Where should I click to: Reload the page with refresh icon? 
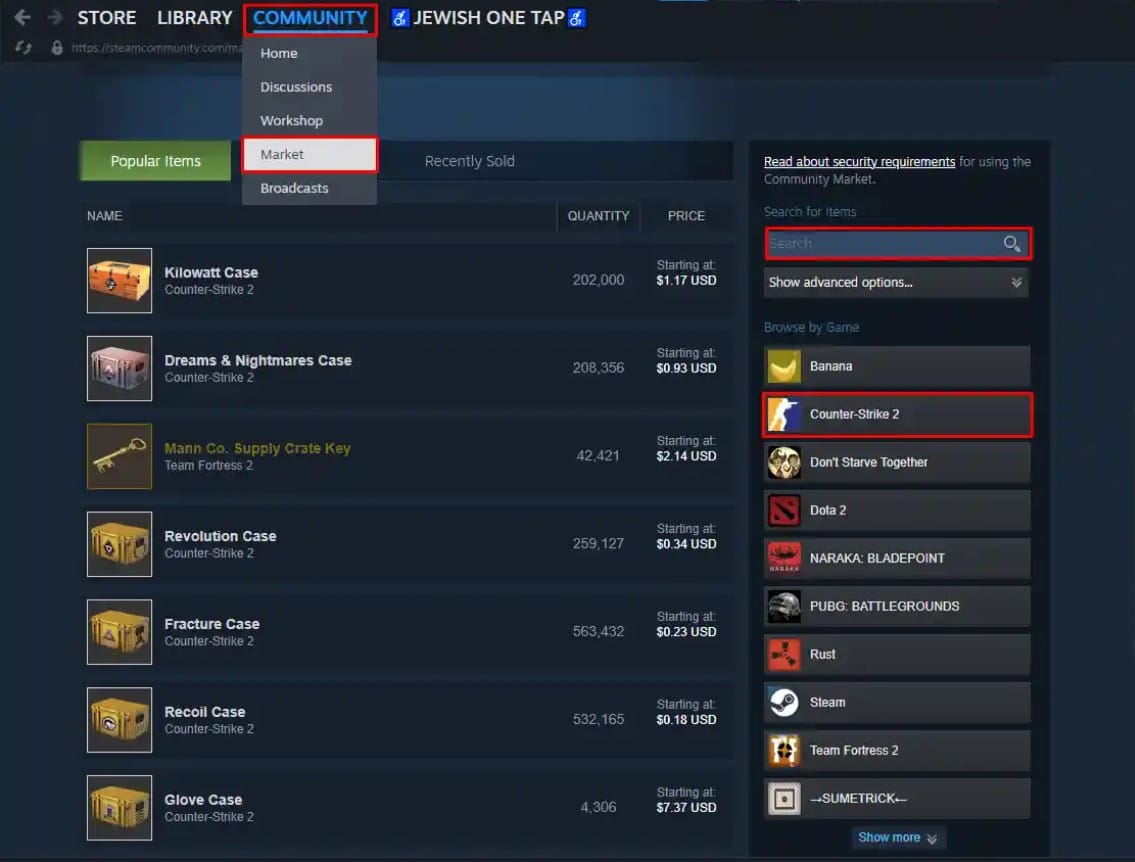(x=23, y=48)
